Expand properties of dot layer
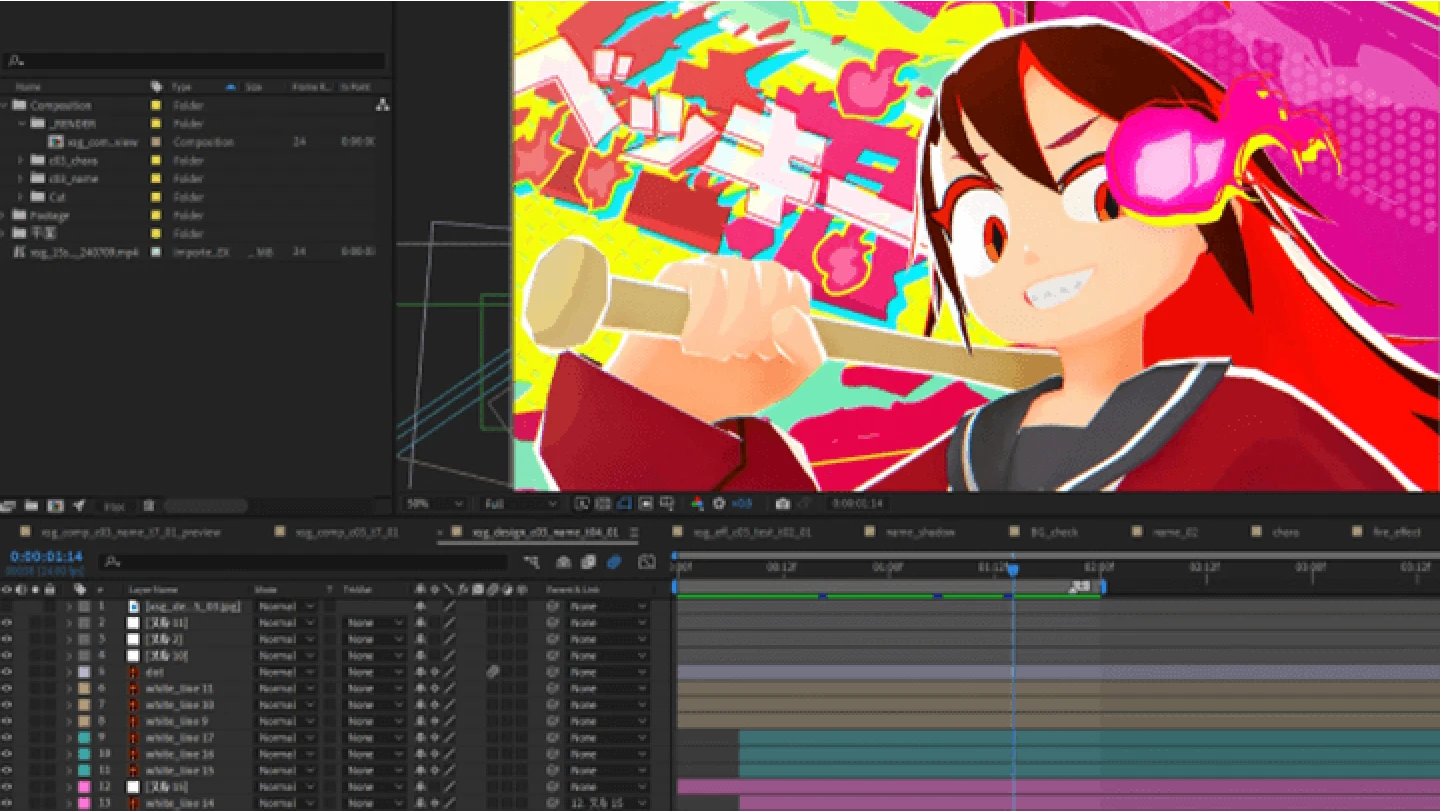The image size is (1440, 811). 69,672
